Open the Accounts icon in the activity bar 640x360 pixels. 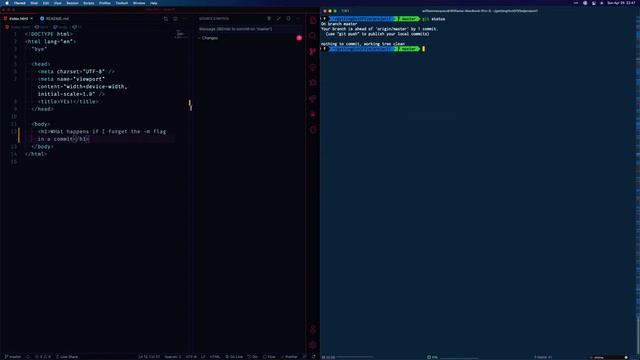click(313, 329)
